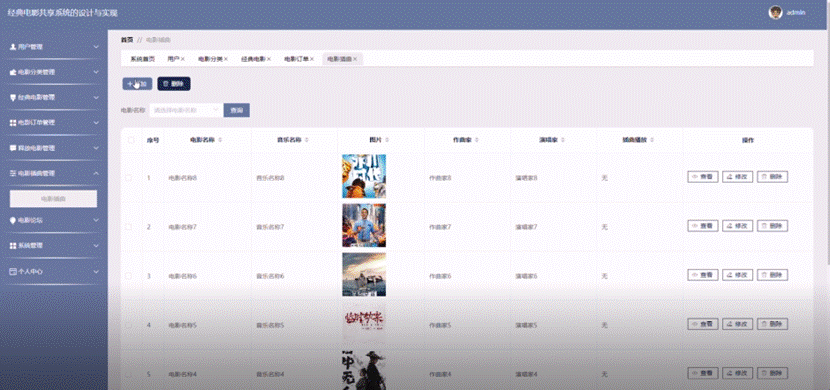Open the 电影名称 filter dropdown
Image resolution: width=830 pixels, height=390 pixels.
[x=185, y=110]
